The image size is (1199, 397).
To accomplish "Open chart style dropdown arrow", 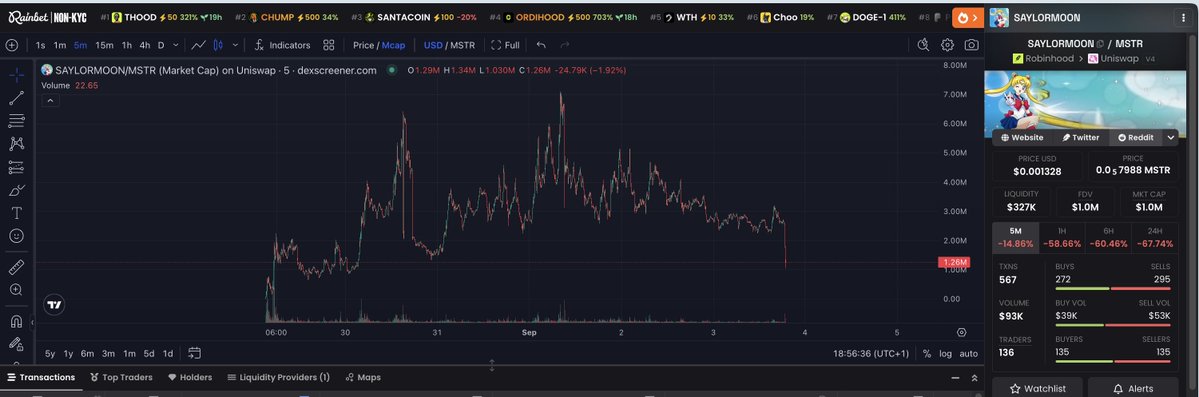I will point(235,45).
